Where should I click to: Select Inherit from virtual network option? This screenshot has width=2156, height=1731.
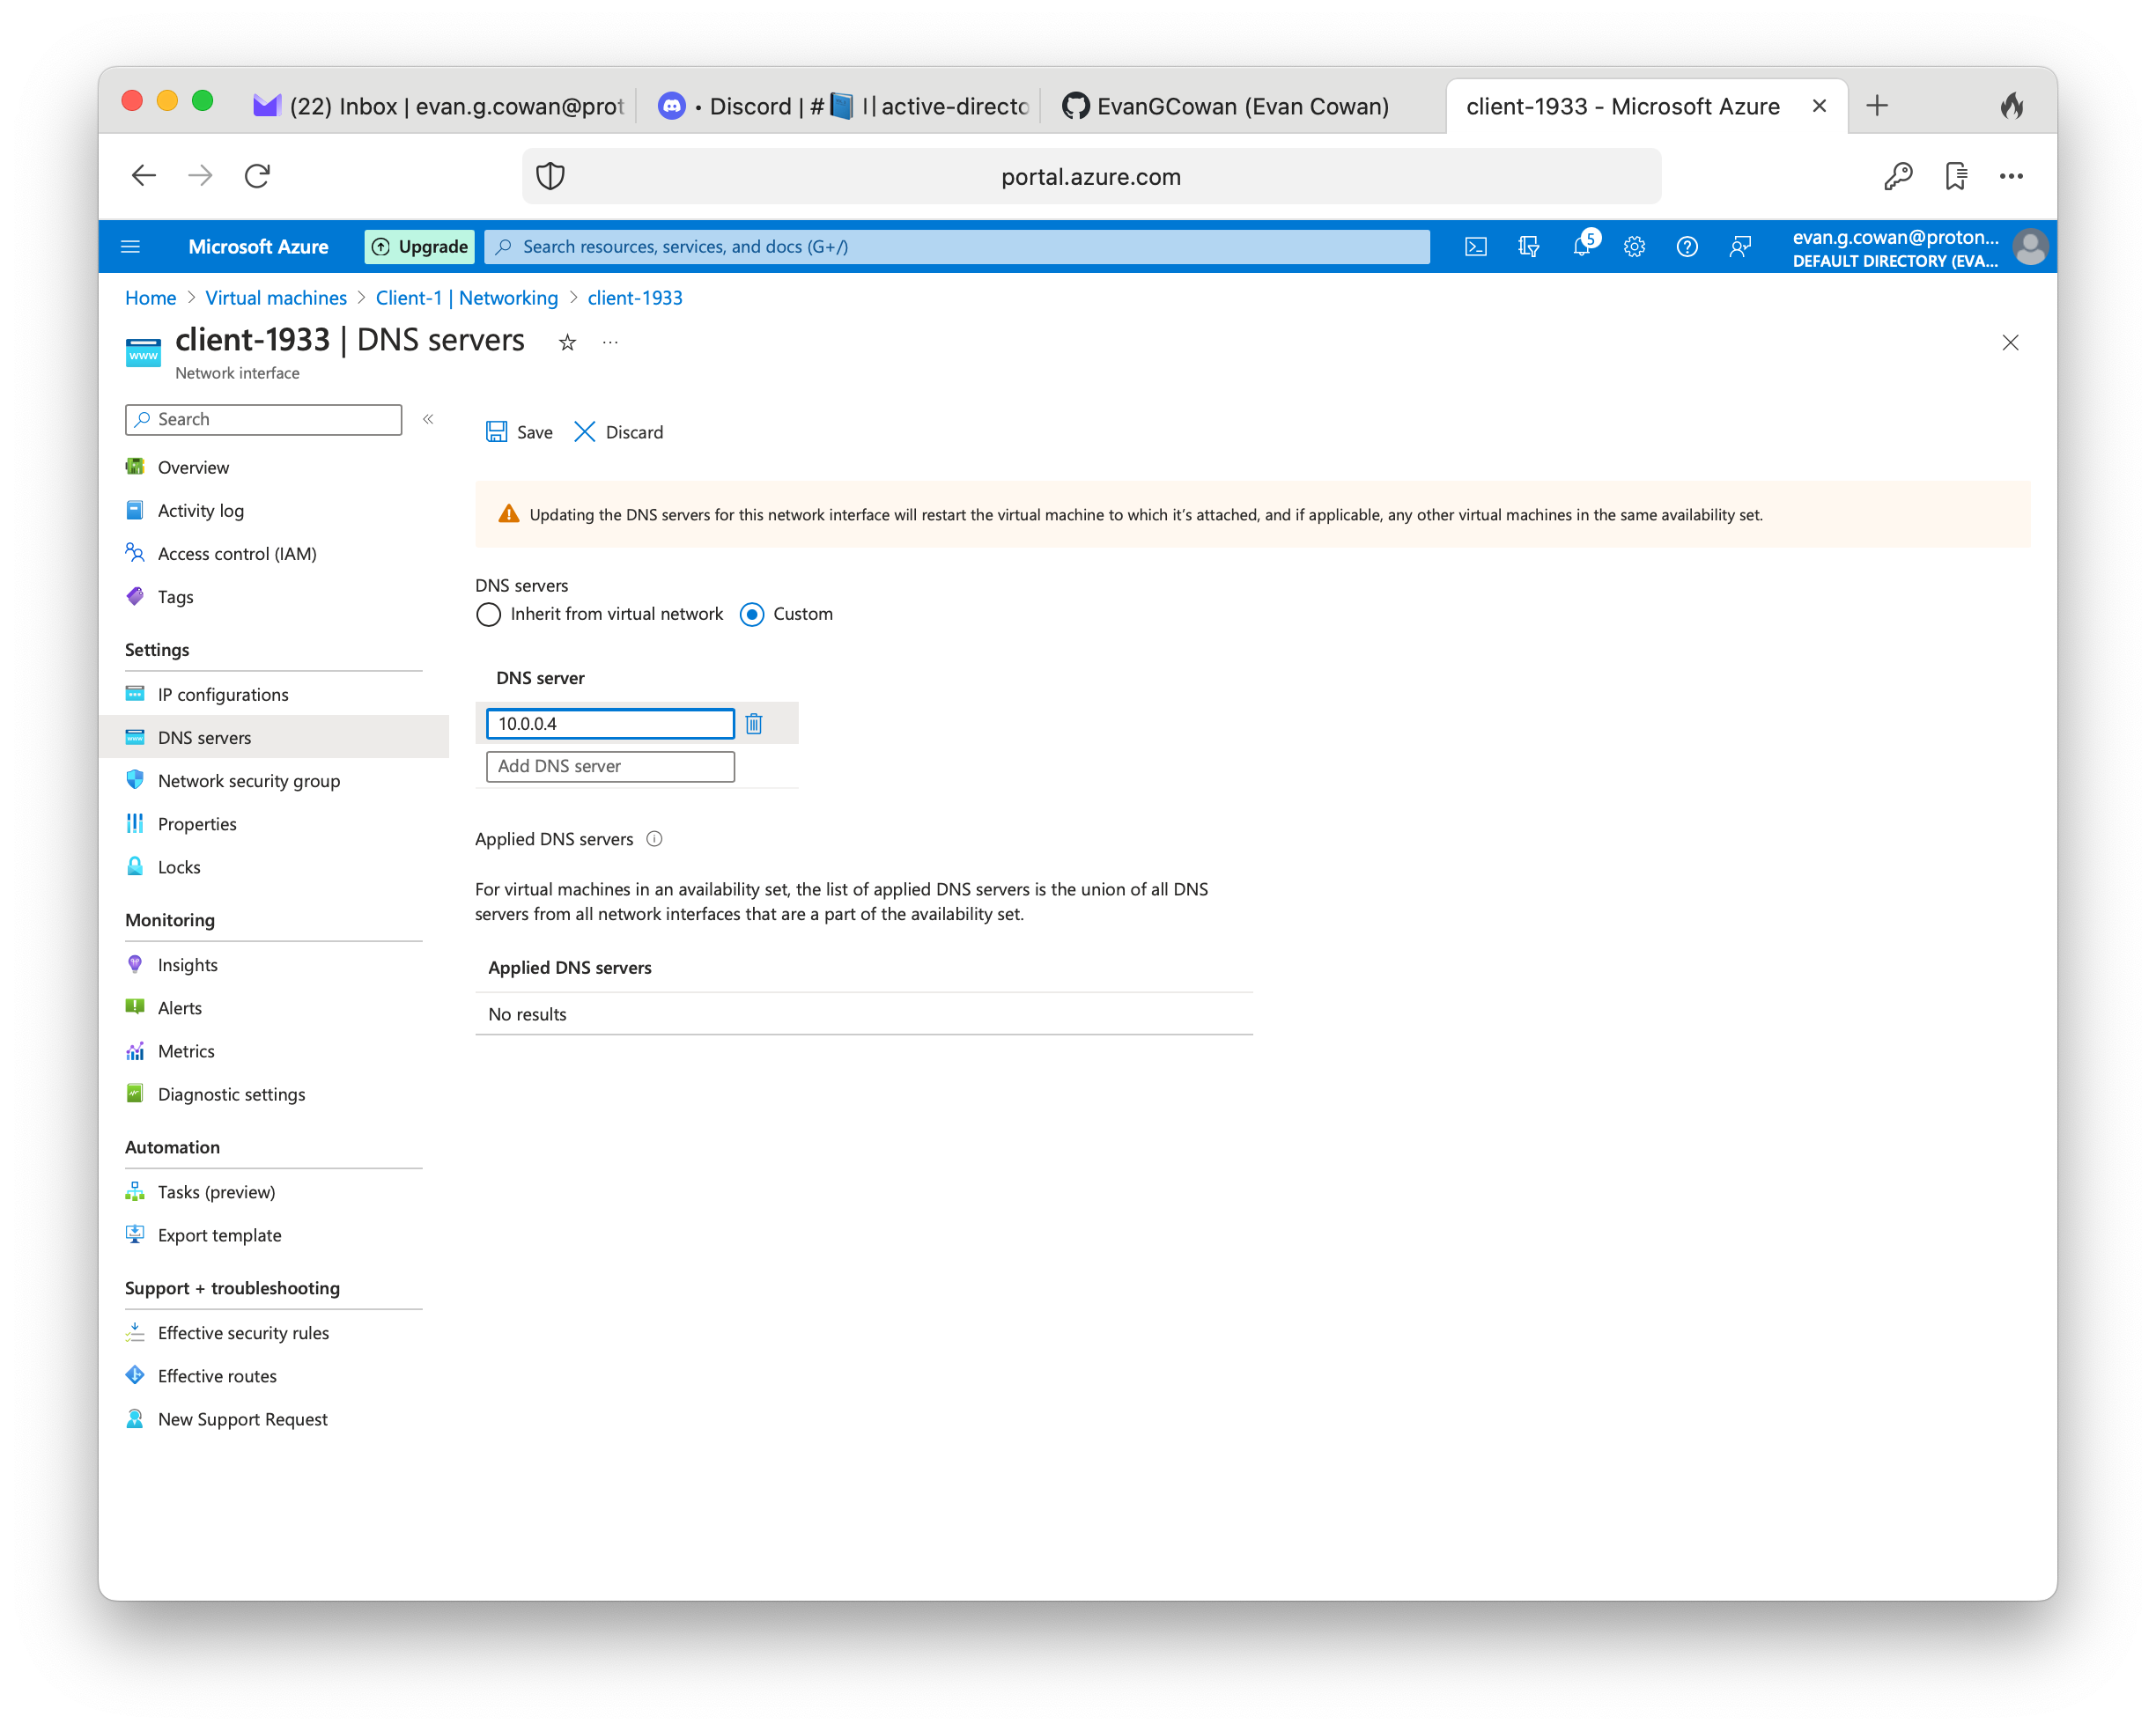pyautogui.click(x=488, y=614)
